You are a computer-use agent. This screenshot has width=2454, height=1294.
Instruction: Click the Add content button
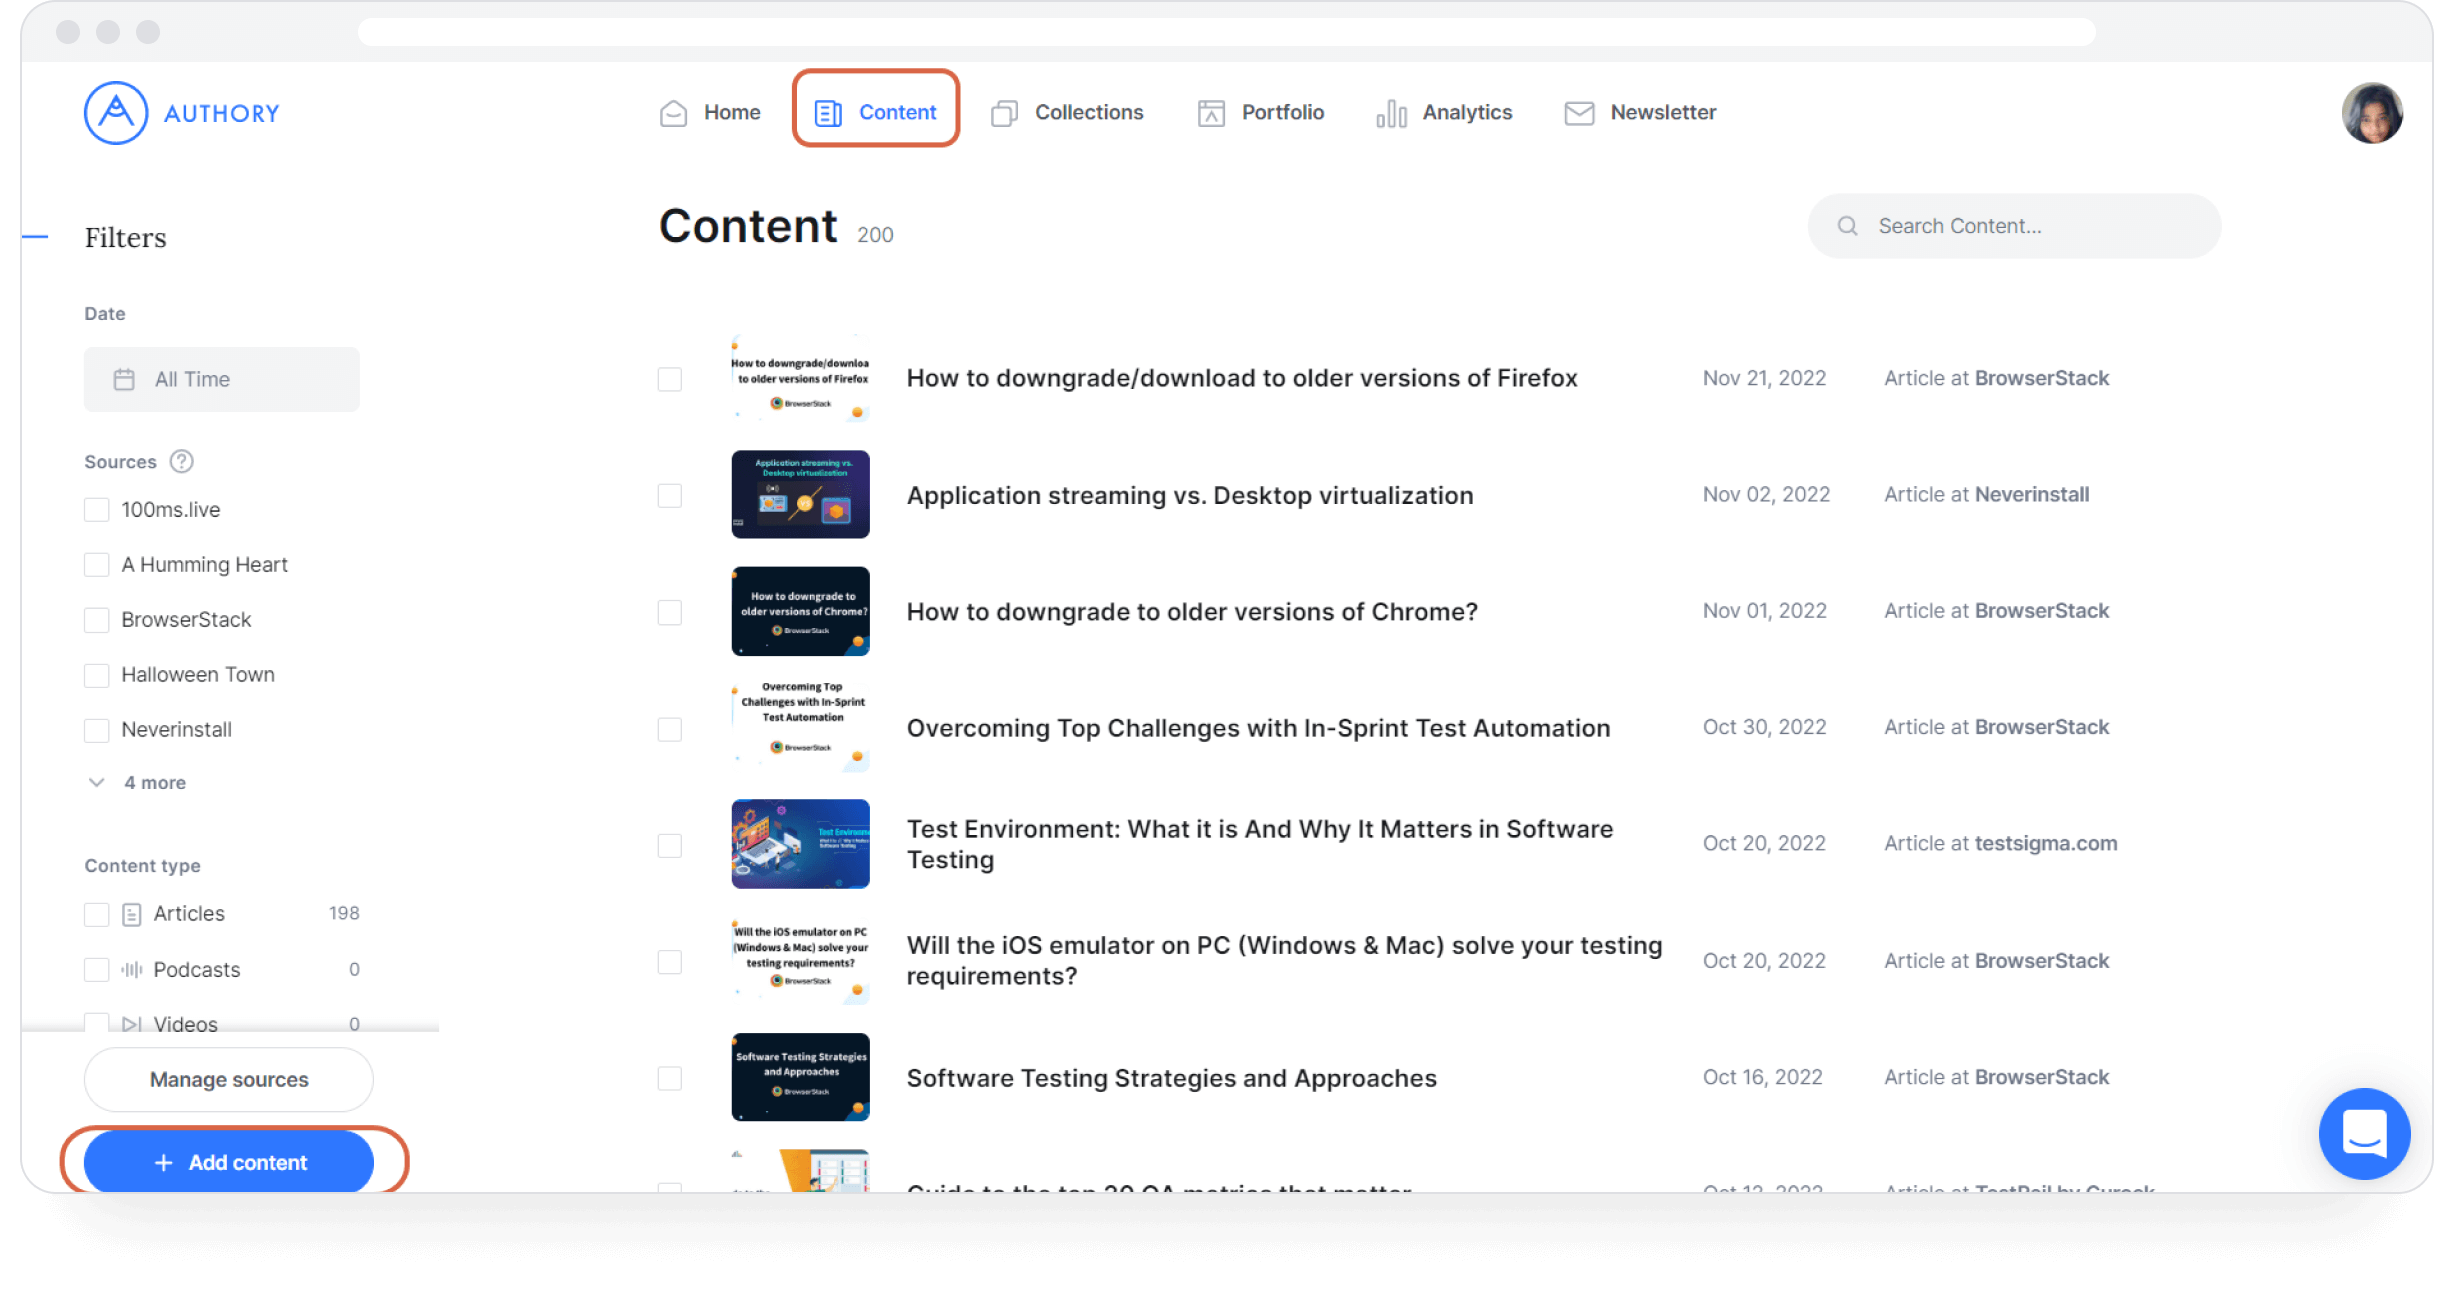pos(229,1161)
